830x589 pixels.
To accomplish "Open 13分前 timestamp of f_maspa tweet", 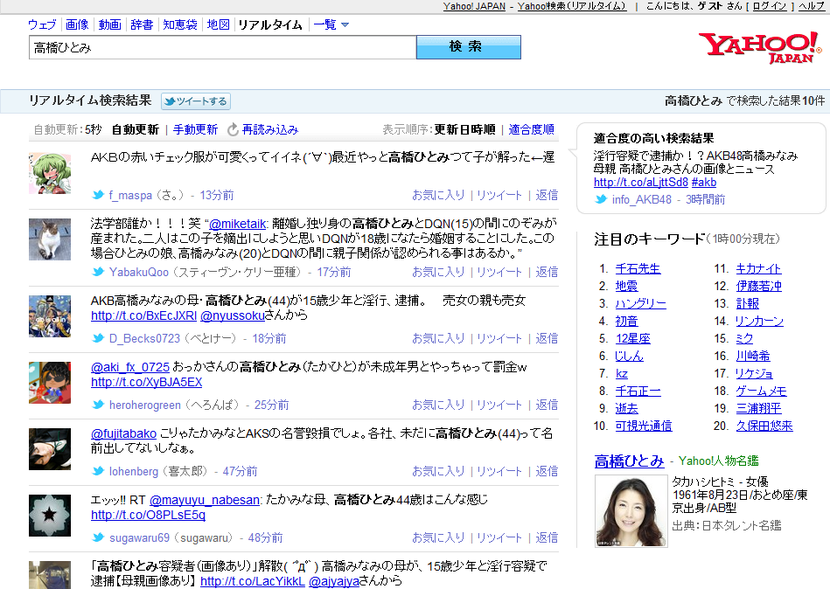I will 217,195.
